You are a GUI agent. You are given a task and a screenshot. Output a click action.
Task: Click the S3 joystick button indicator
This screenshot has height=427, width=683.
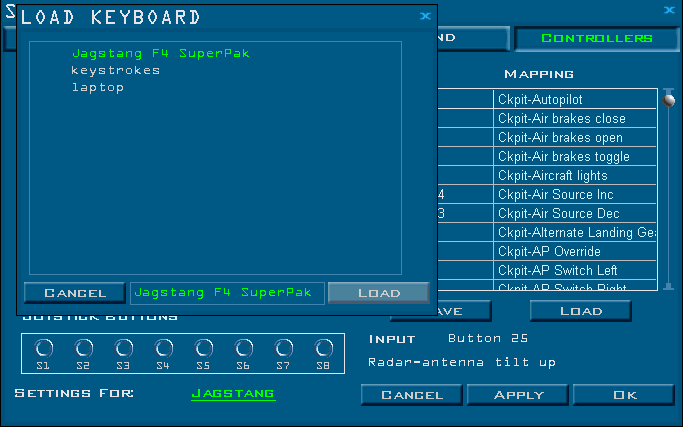coord(123,348)
